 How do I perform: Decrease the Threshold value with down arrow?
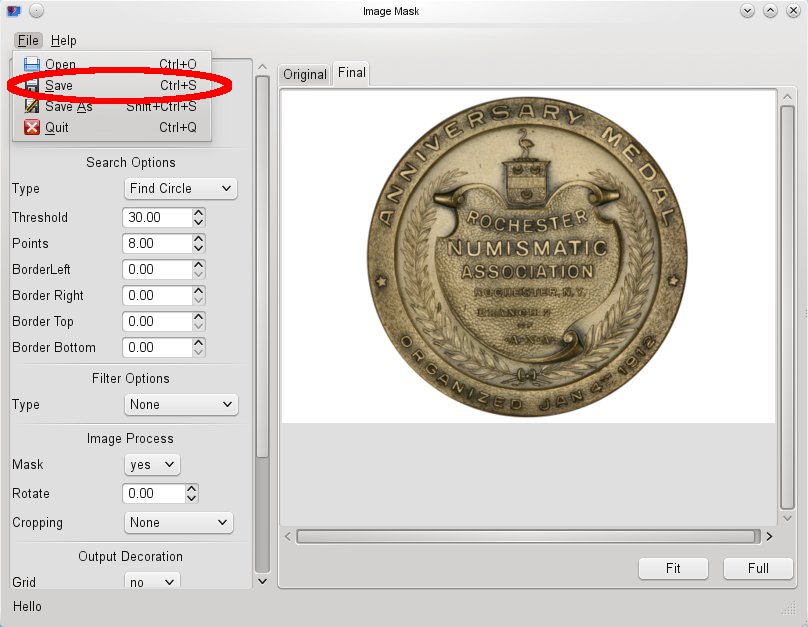click(199, 222)
